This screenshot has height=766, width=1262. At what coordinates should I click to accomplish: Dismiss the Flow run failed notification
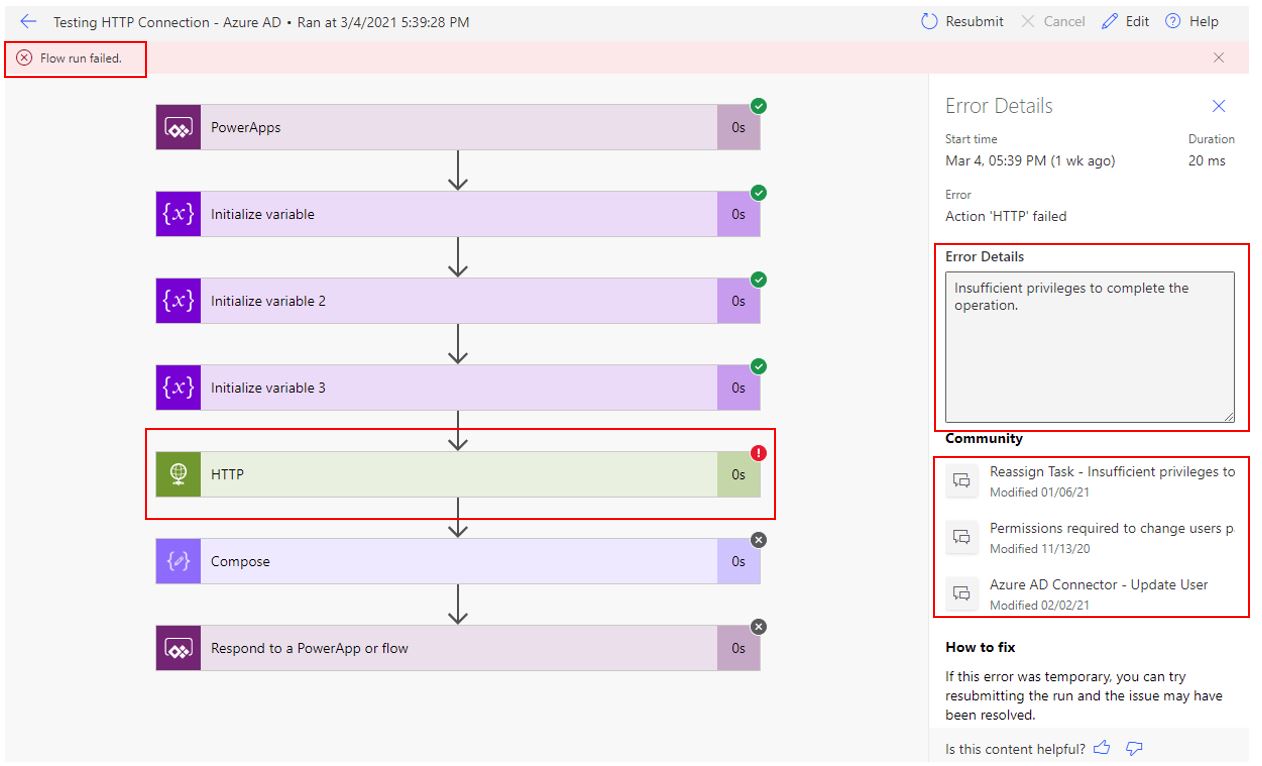pyautogui.click(x=1219, y=57)
